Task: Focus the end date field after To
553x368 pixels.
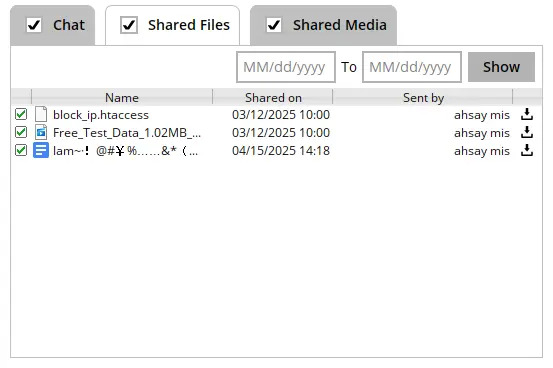Action: pyautogui.click(x=412, y=67)
